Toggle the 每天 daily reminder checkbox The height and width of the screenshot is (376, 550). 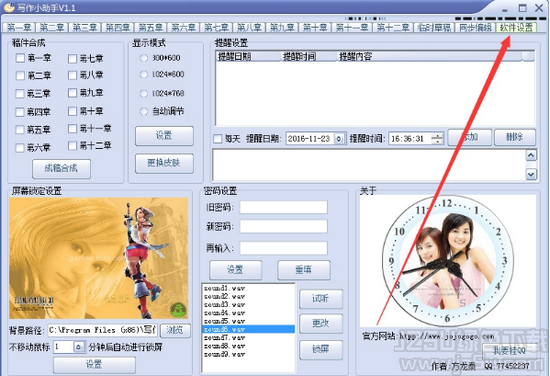pyautogui.click(x=218, y=139)
